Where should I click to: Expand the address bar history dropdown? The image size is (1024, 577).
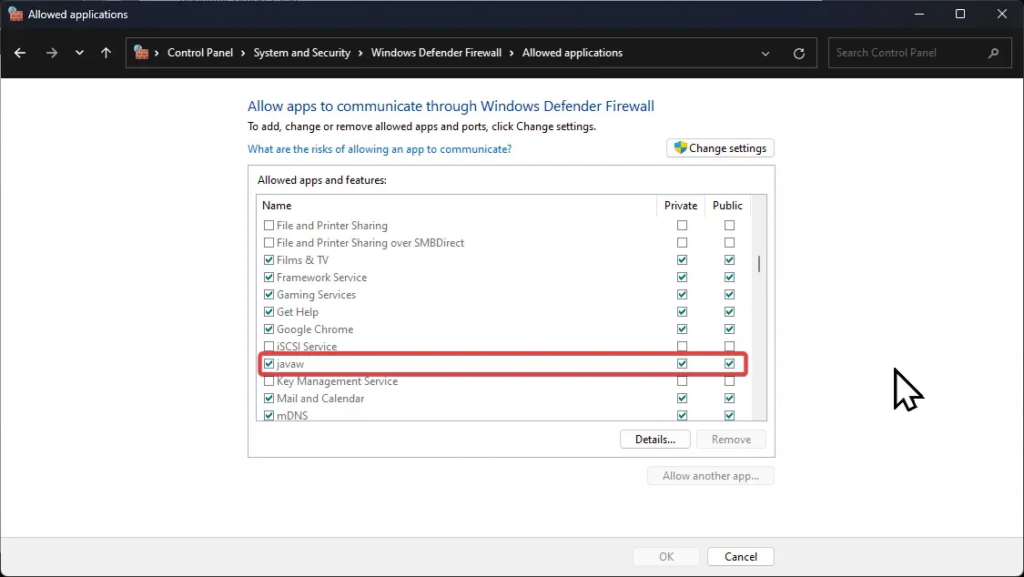pos(765,54)
